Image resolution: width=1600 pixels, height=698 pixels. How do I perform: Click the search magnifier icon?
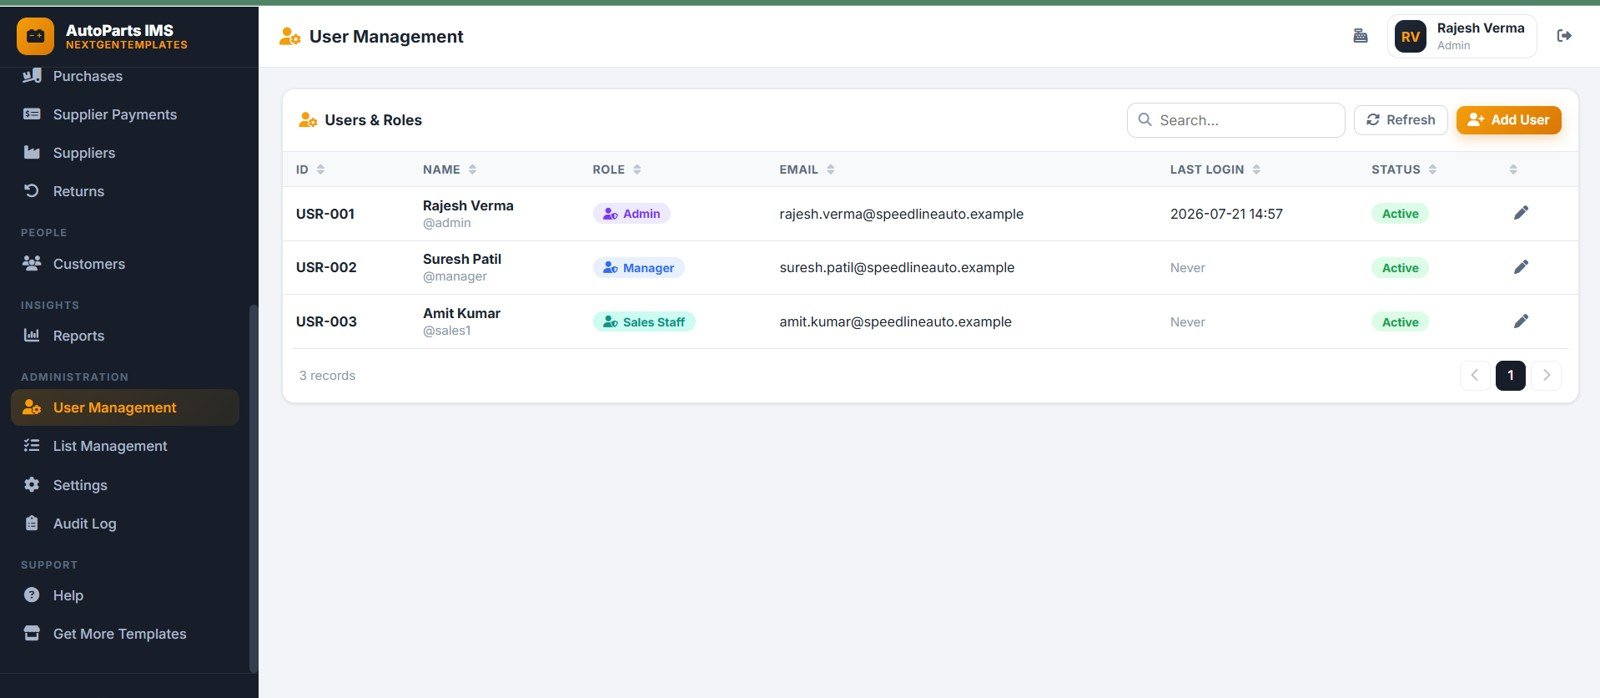pos(1145,120)
